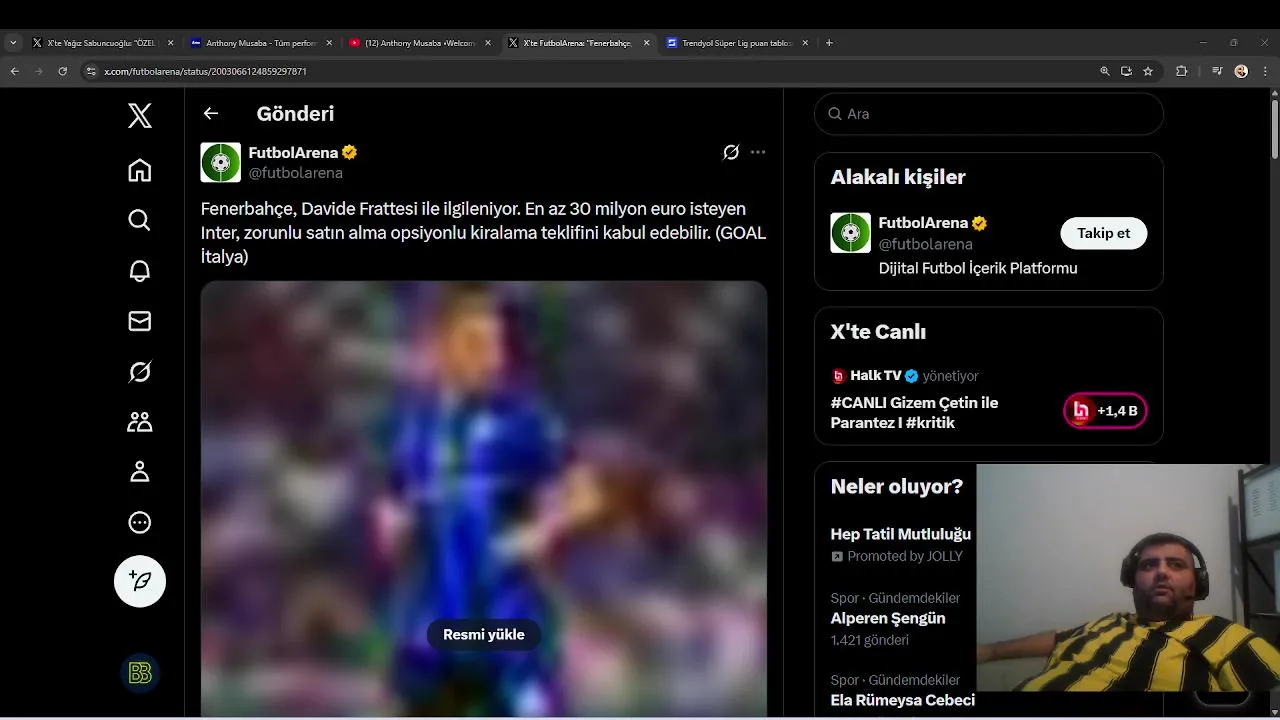Click into the Ara search field
Viewport: 1280px width, 720px height.
[x=989, y=114]
